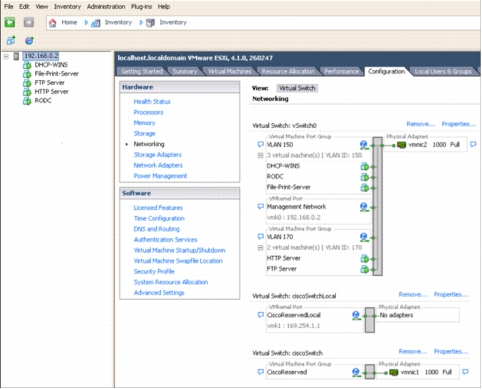Image resolution: width=482 pixels, height=390 pixels.
Task: Open the Storage link under Hardware
Action: pyautogui.click(x=144, y=134)
